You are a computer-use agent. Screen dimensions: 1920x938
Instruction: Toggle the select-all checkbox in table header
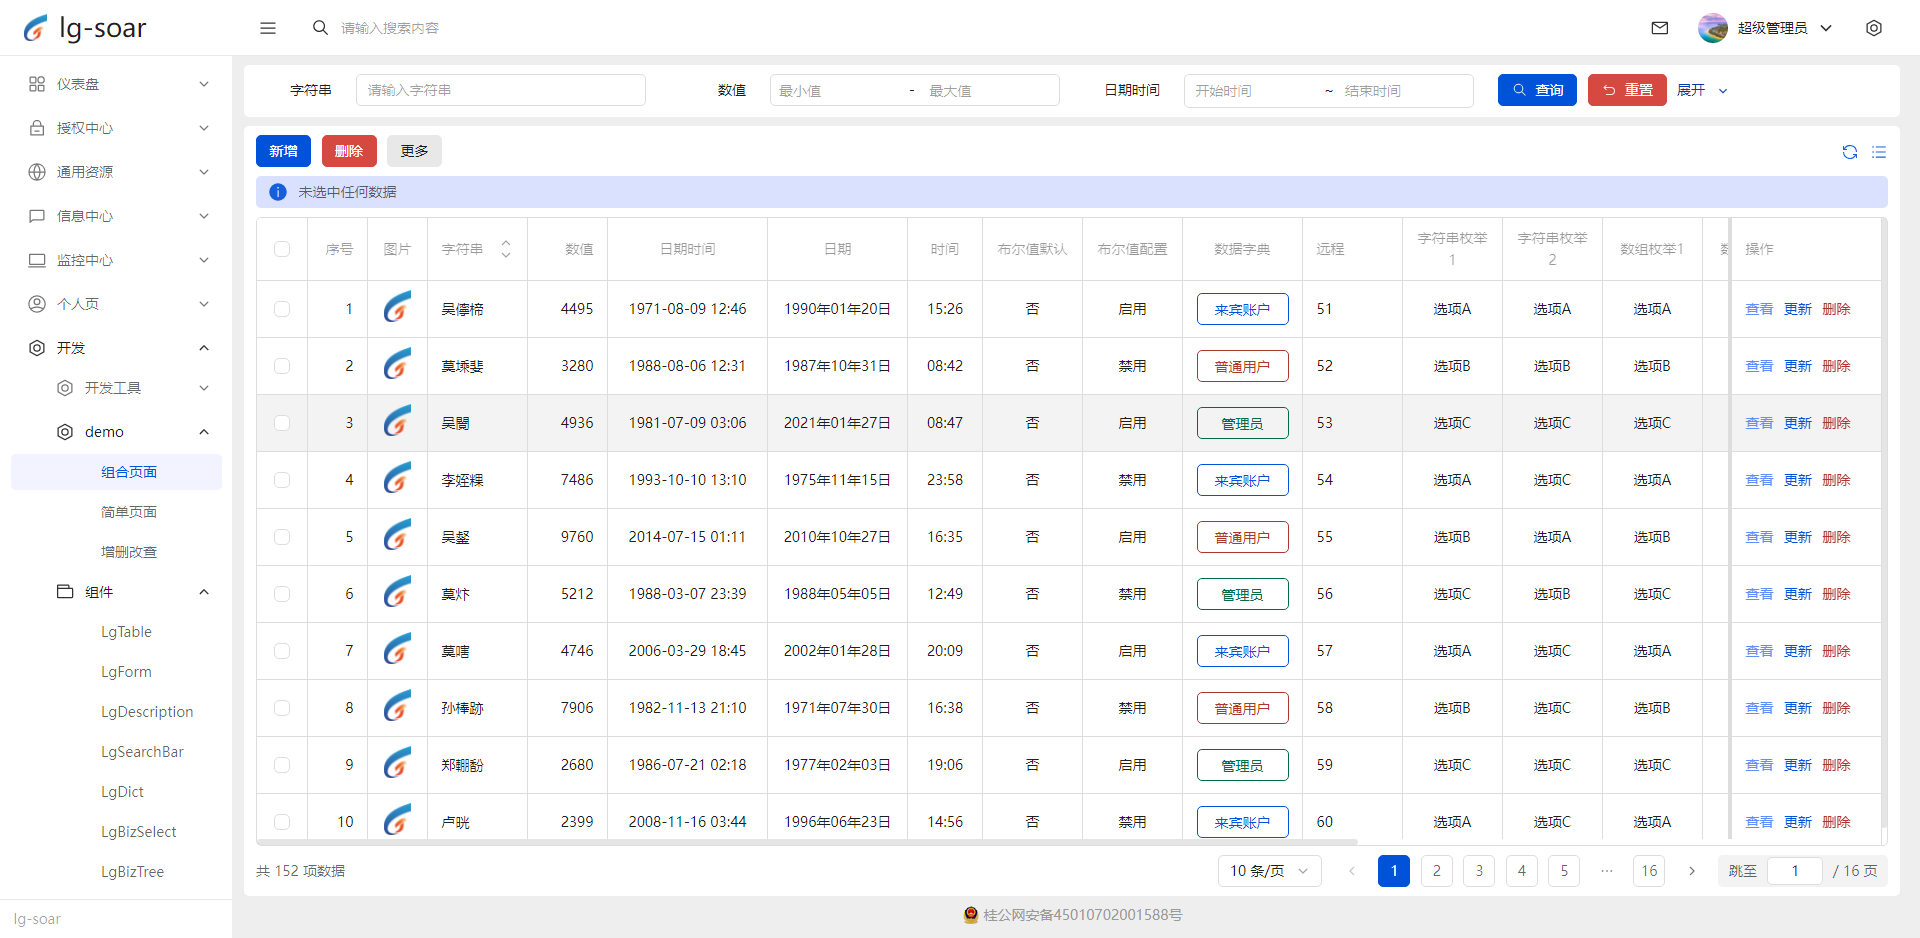point(282,249)
